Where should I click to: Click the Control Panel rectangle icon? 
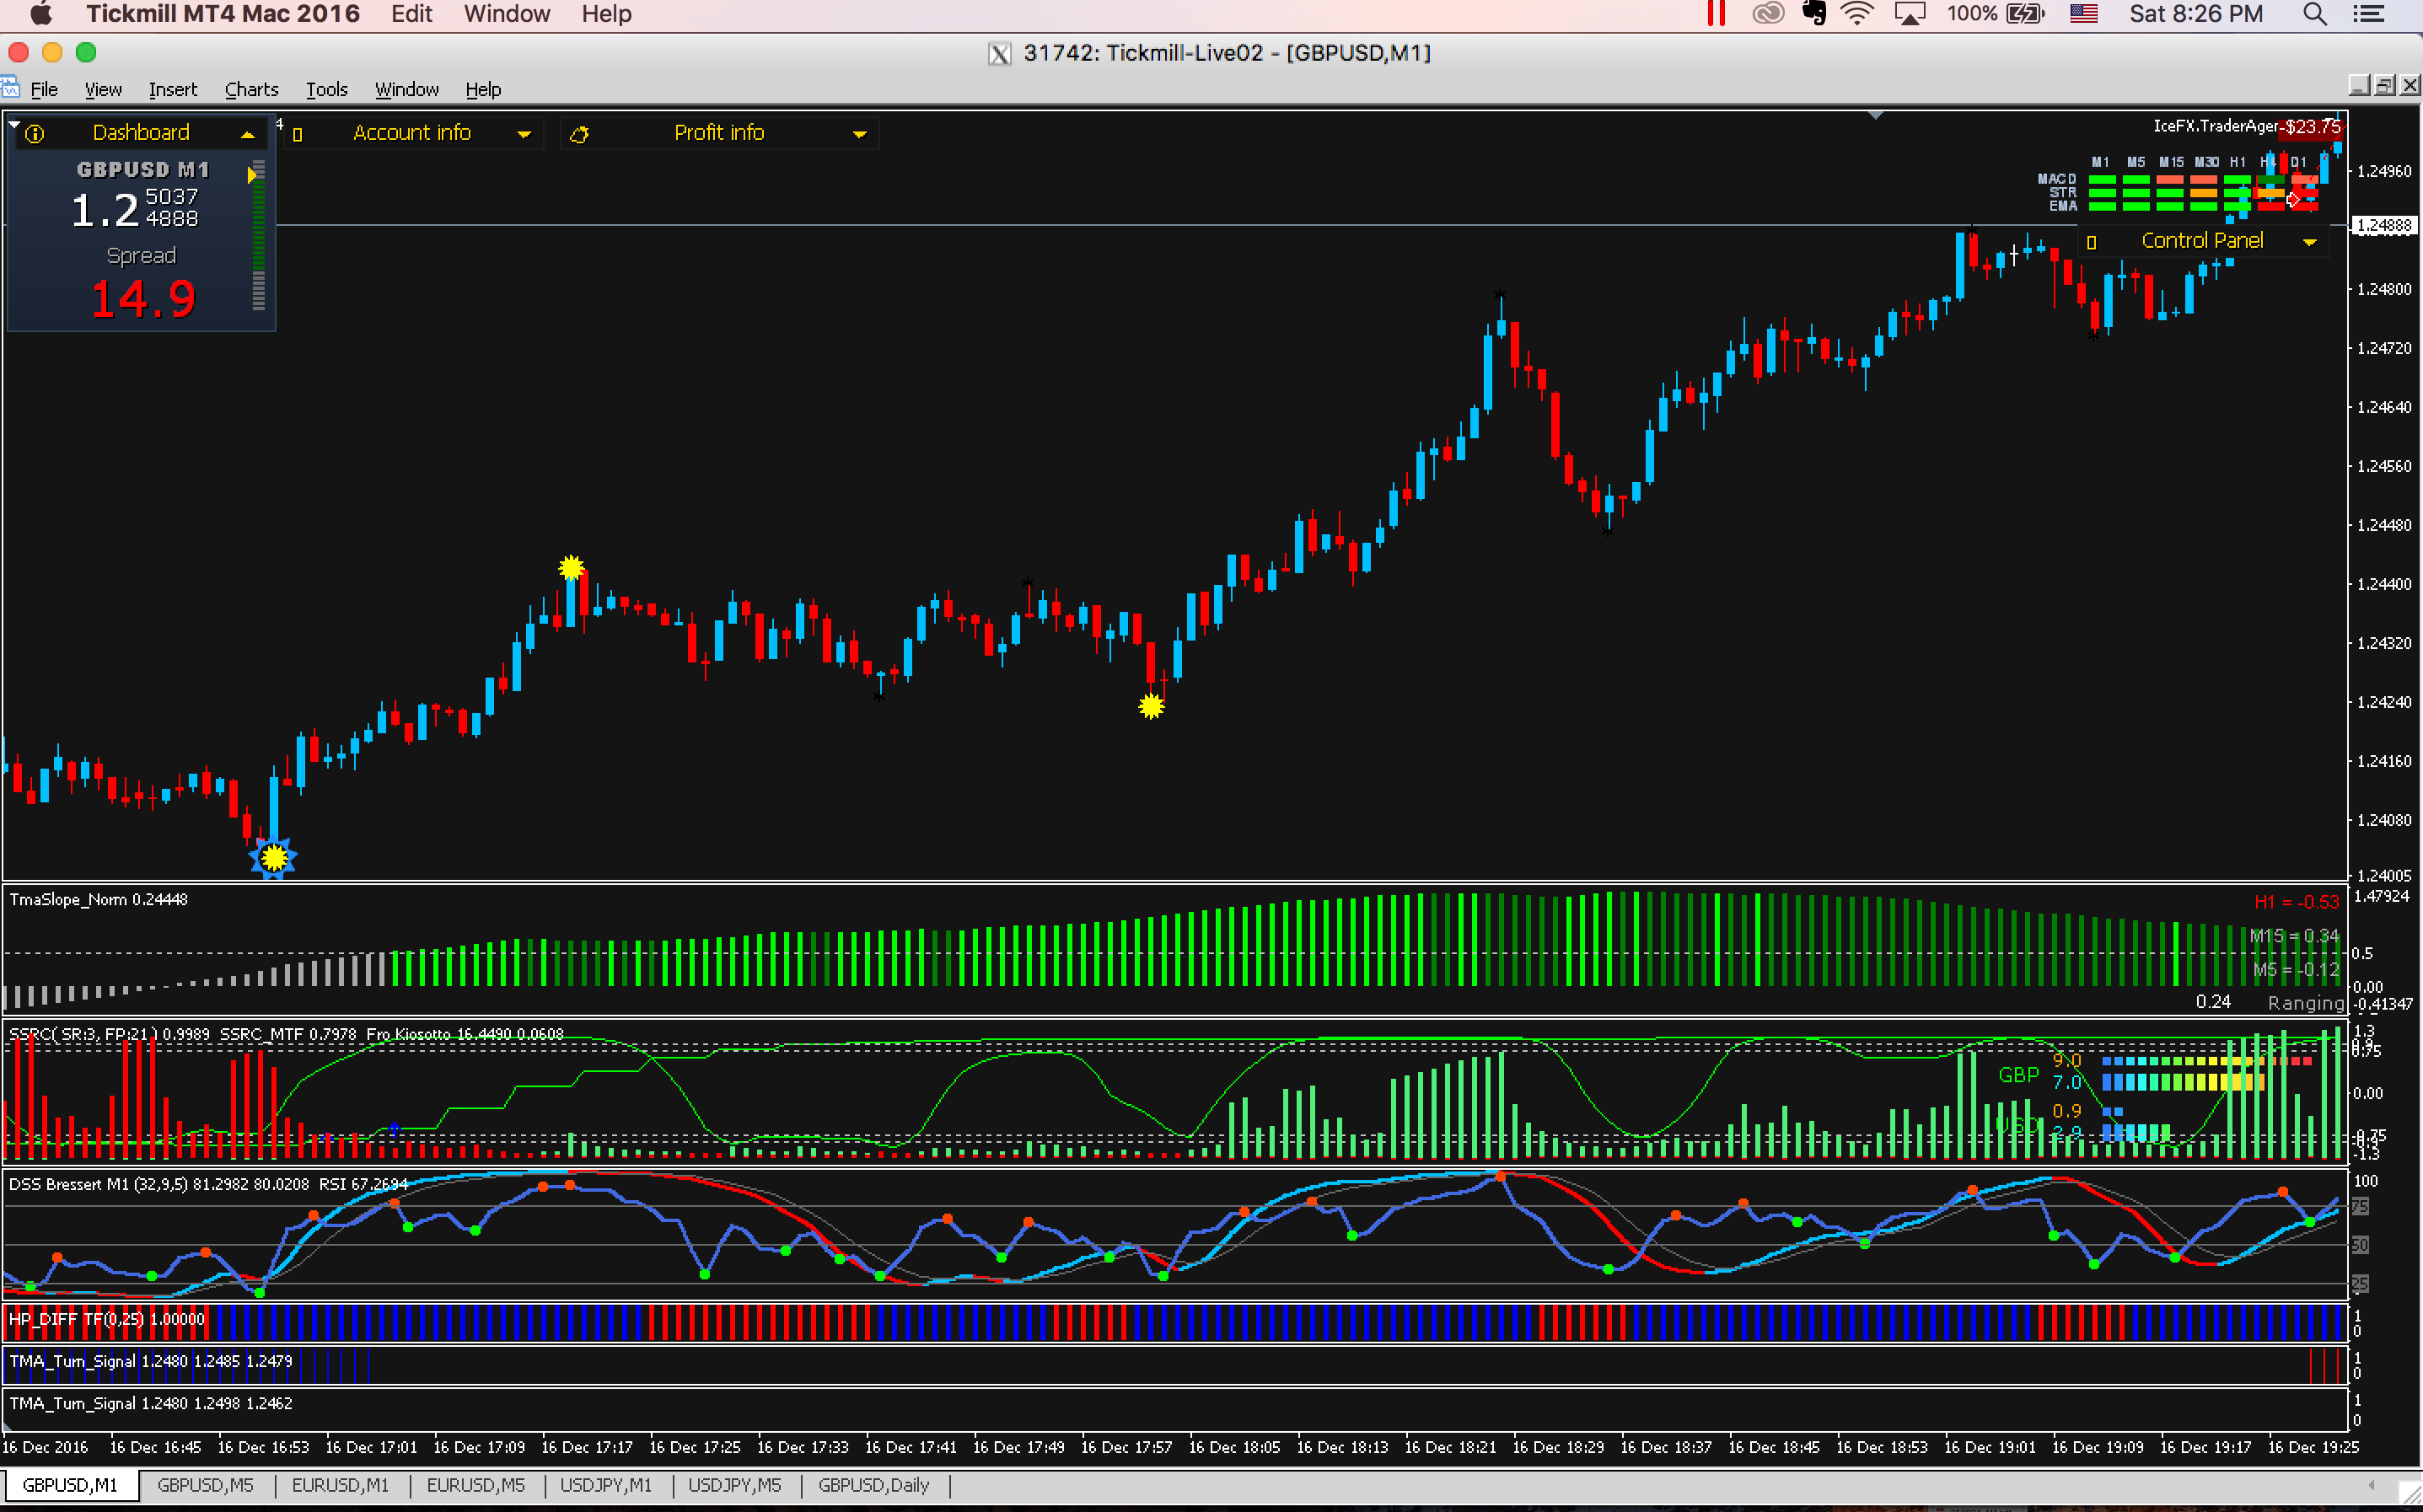click(x=2091, y=242)
